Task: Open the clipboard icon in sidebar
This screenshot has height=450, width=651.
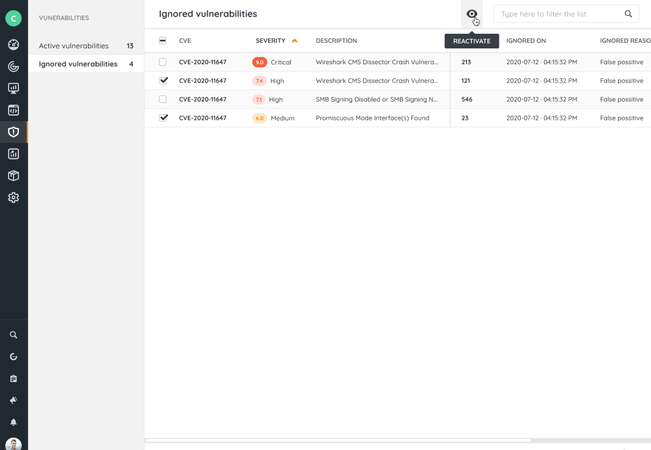Action: pos(14,379)
